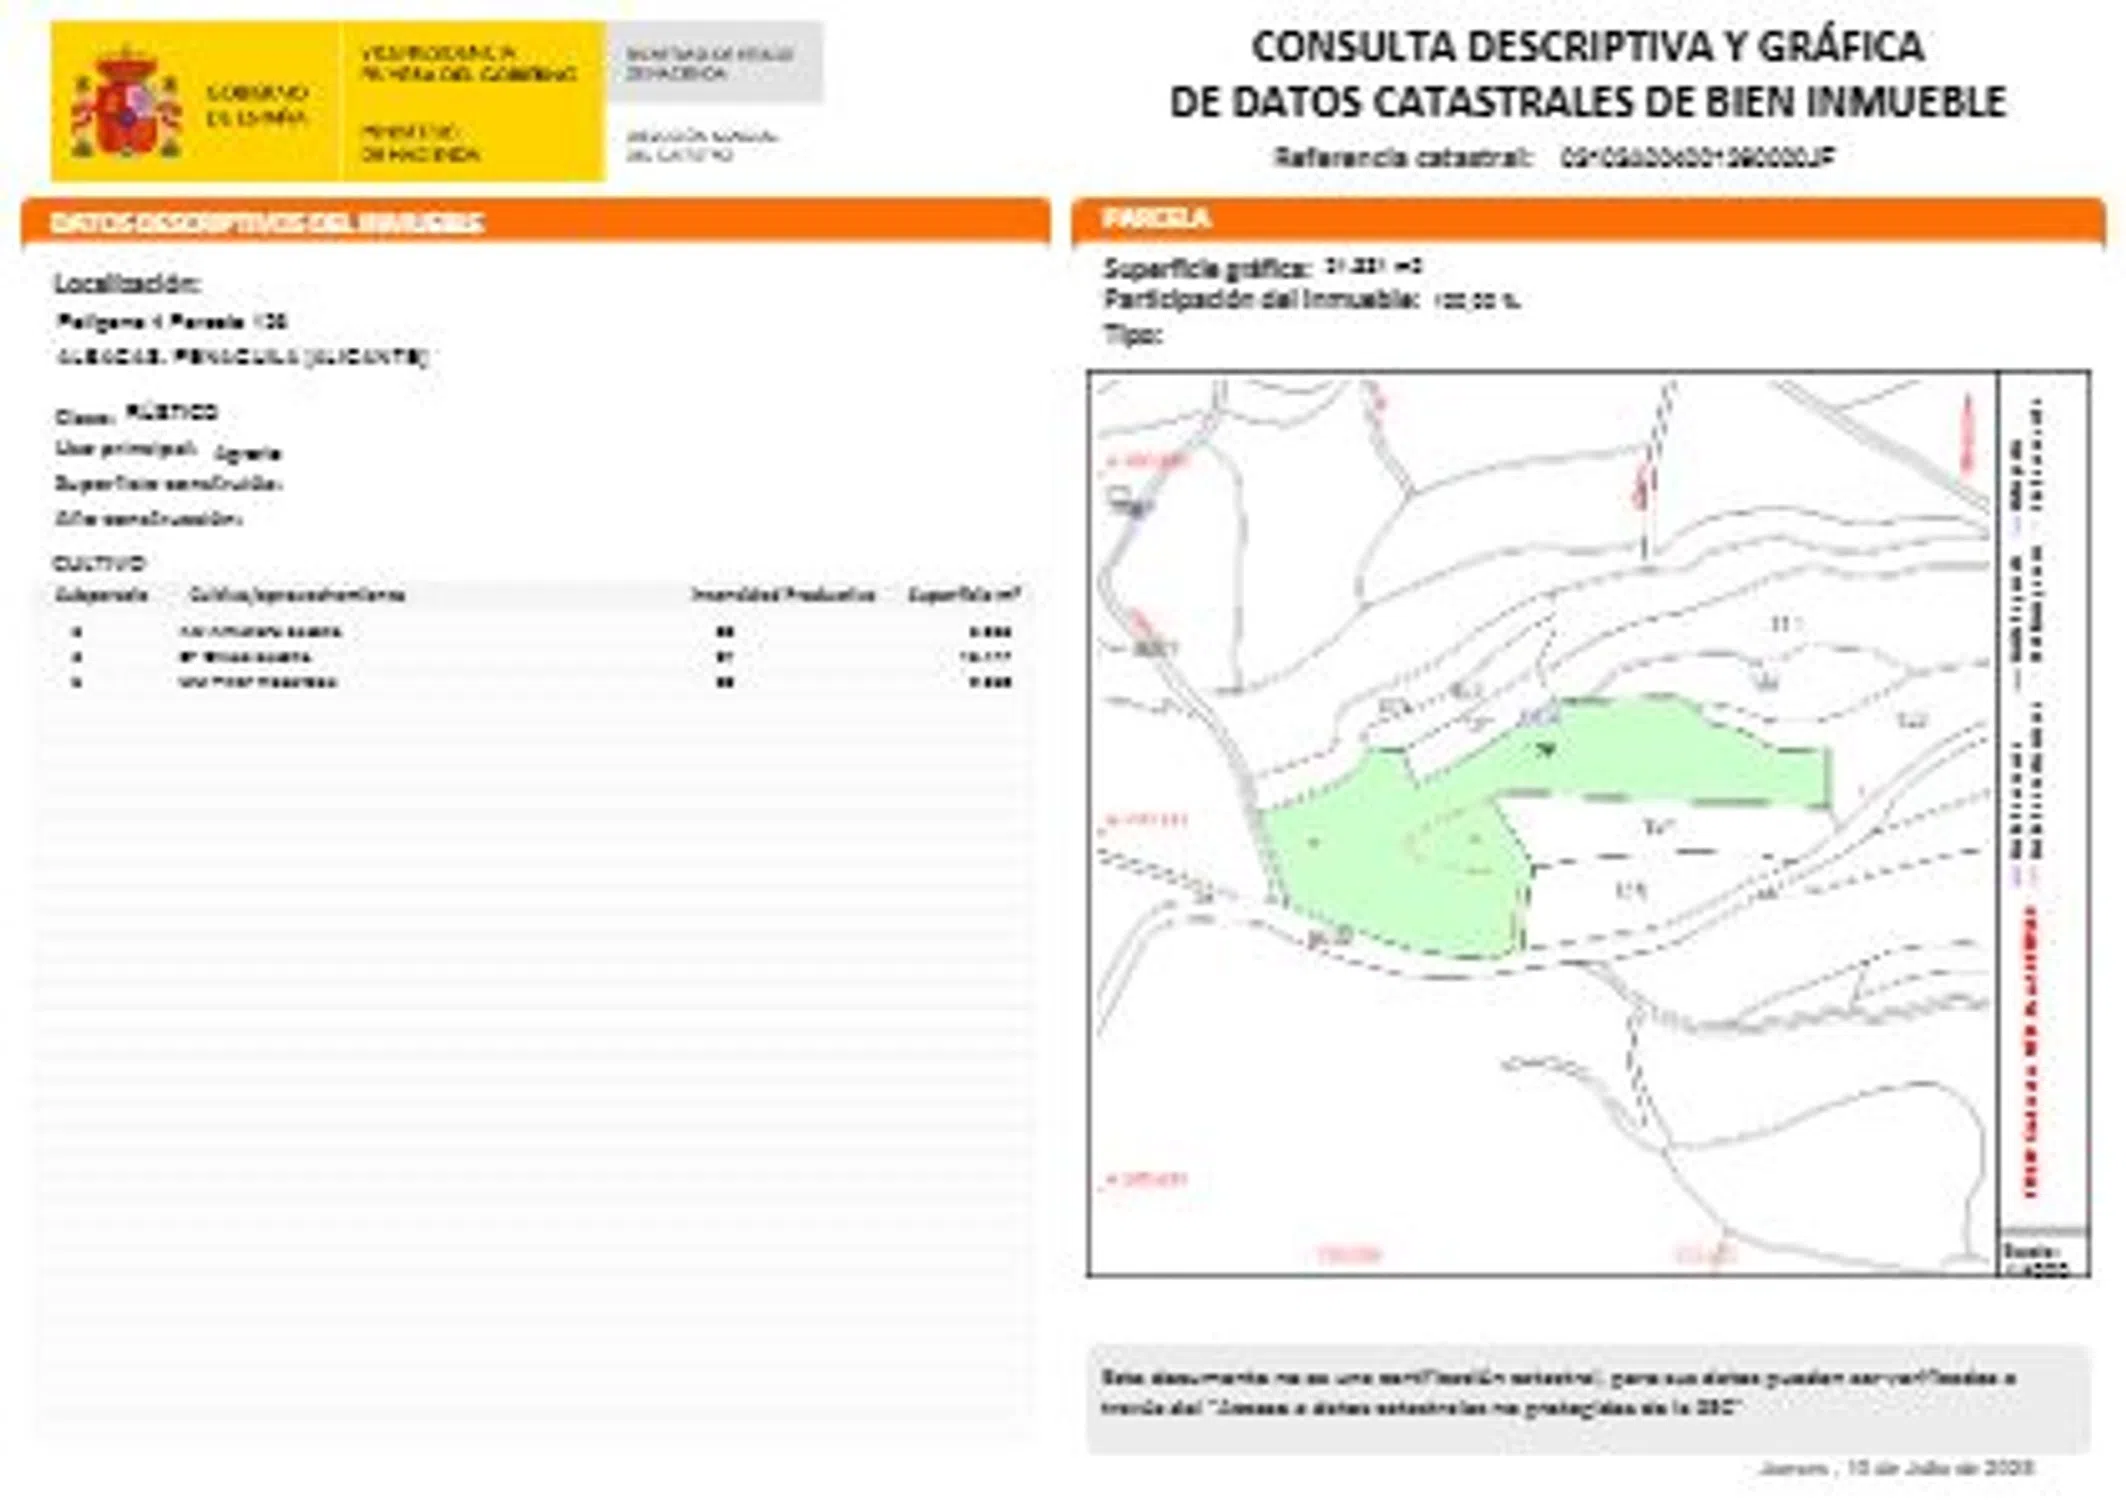Click the Intensidad Productiva column header
2126x1500 pixels.
point(783,595)
